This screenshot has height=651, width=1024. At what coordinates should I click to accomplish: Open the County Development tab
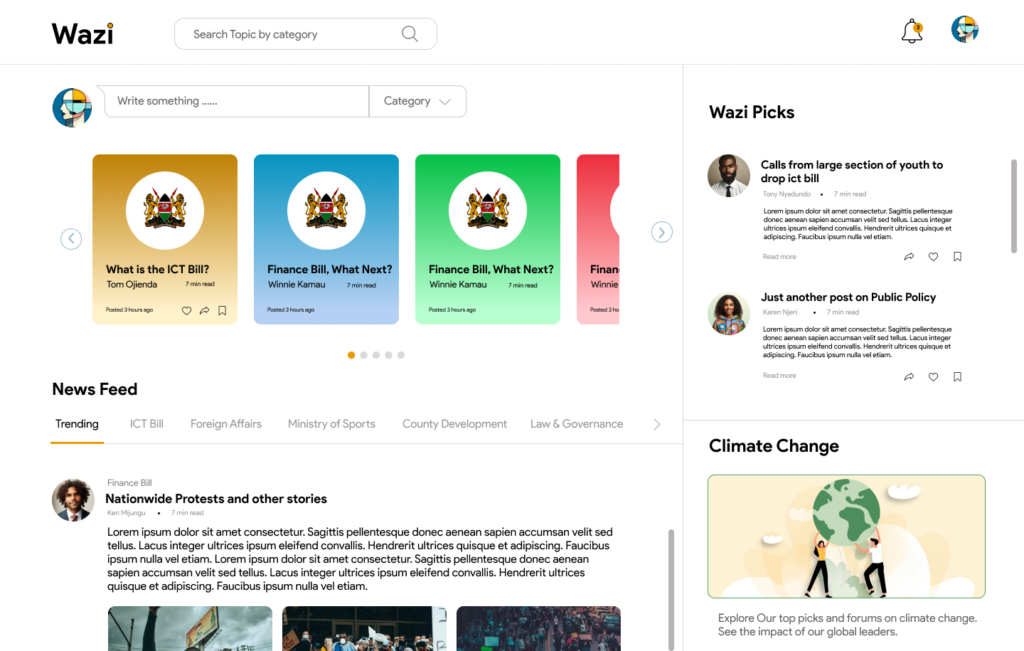click(455, 424)
